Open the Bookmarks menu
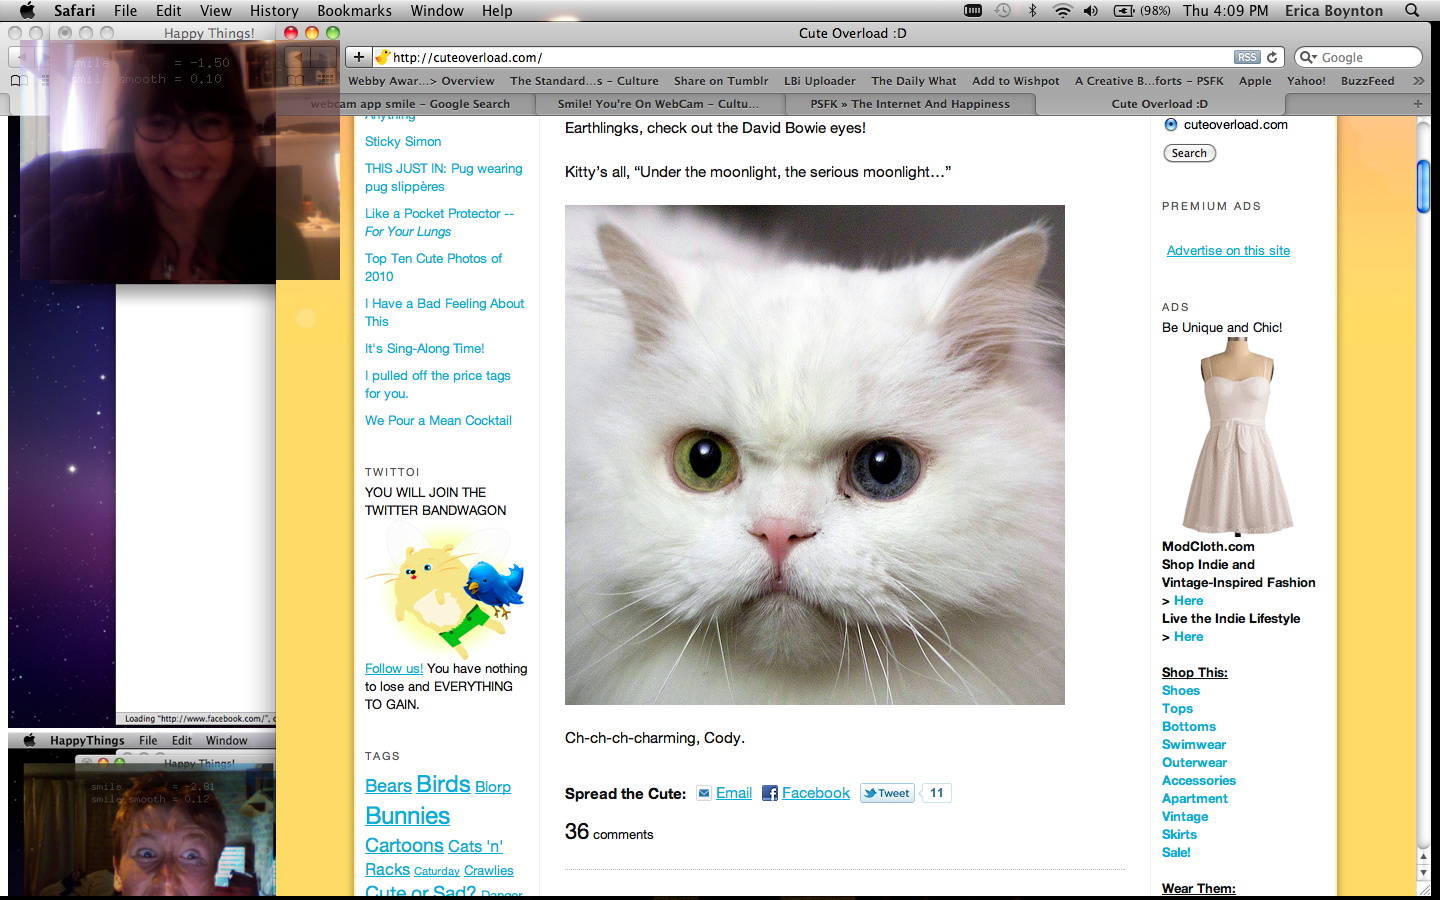Image resolution: width=1440 pixels, height=900 pixels. (354, 11)
